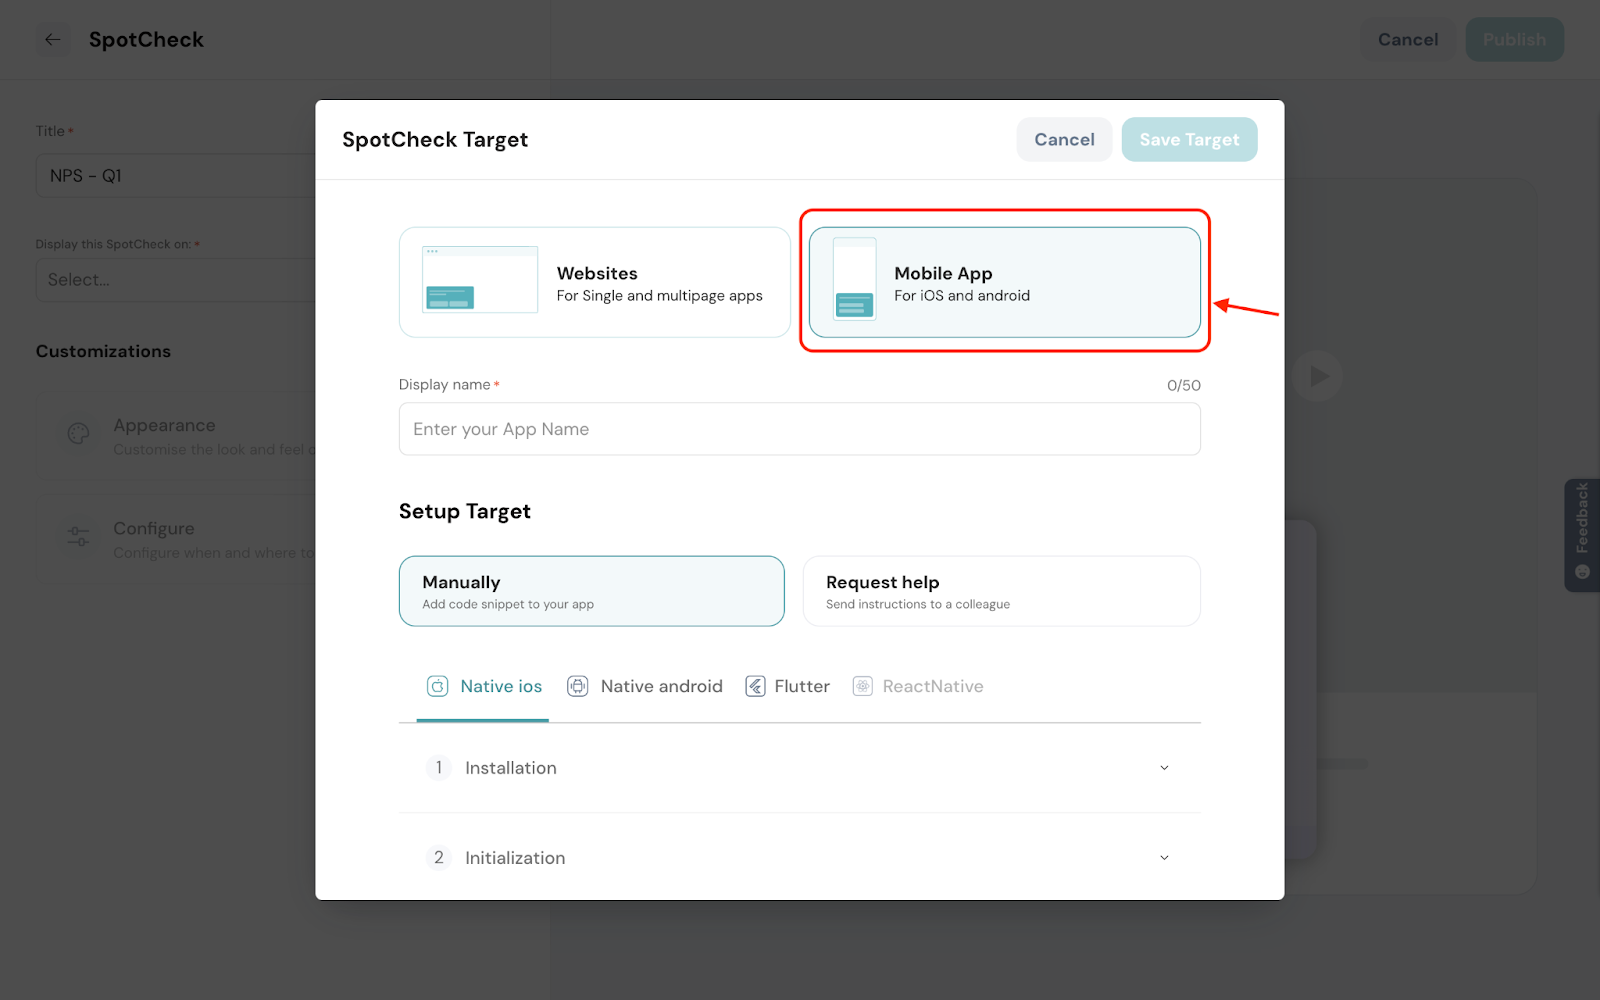Image resolution: width=1600 pixels, height=1000 pixels.
Task: Select the Websites target option
Action: (x=594, y=282)
